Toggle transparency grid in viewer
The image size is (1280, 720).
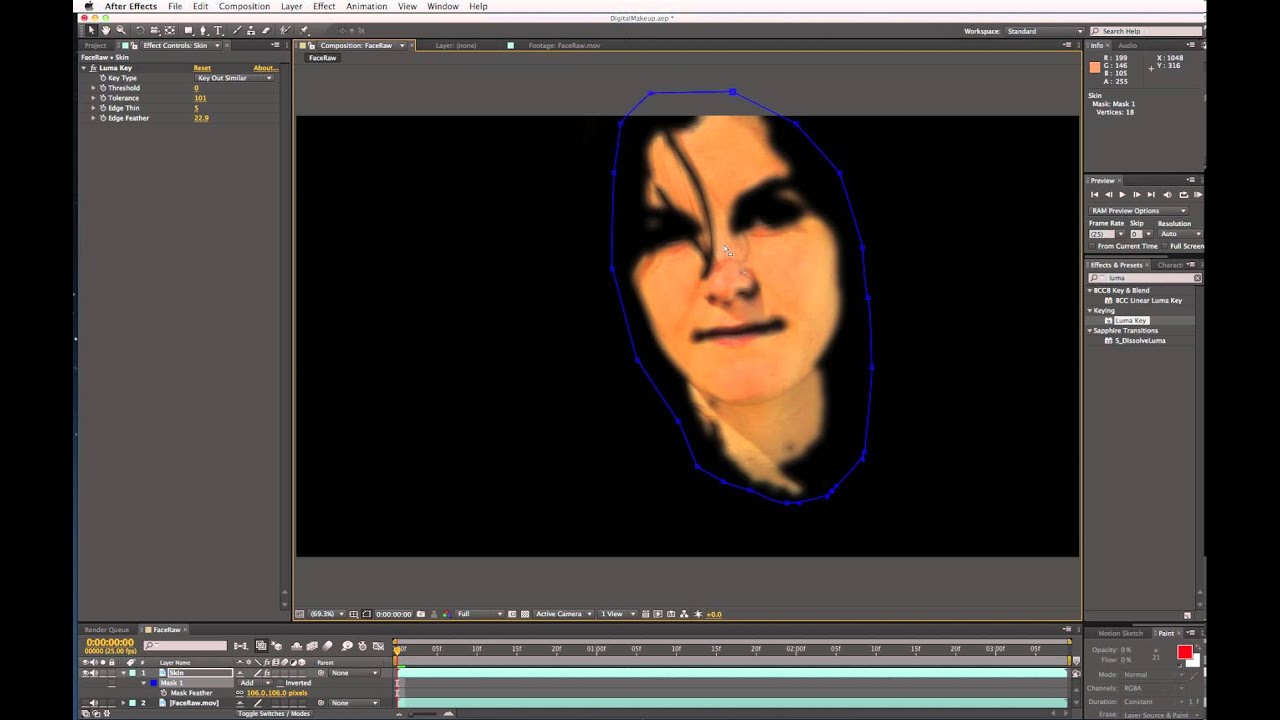(x=523, y=614)
